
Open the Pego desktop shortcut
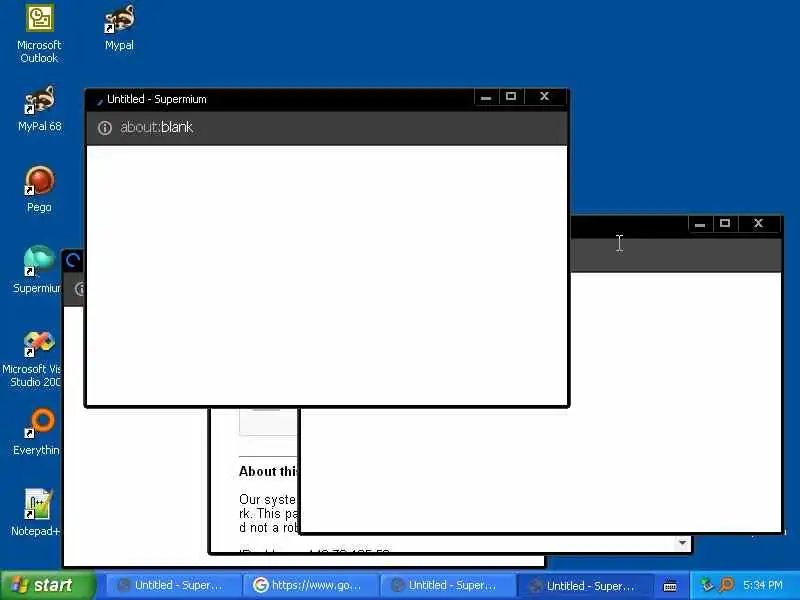pyautogui.click(x=39, y=189)
